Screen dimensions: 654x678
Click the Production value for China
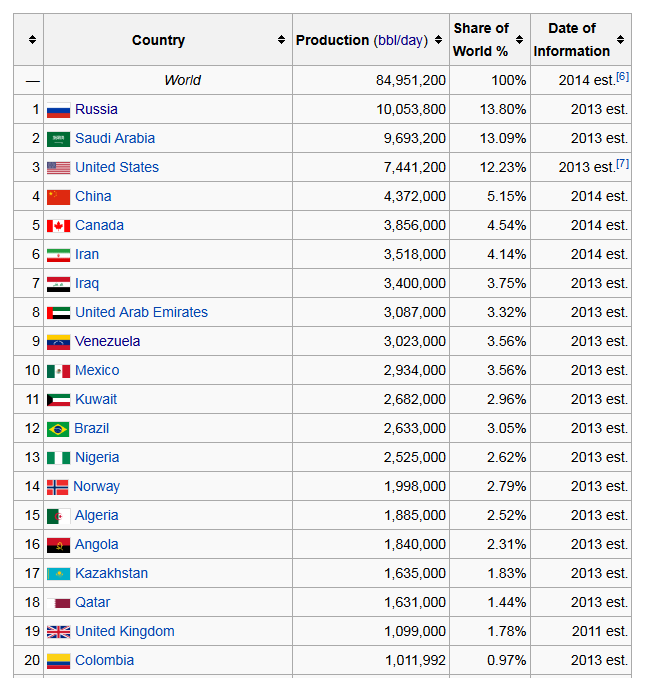click(x=414, y=197)
